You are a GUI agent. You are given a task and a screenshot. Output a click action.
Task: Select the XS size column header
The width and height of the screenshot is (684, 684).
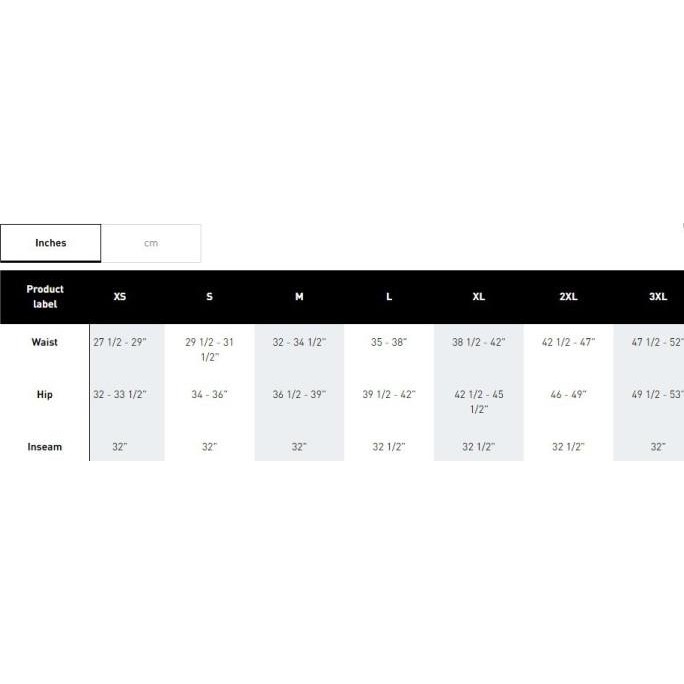[x=120, y=297]
